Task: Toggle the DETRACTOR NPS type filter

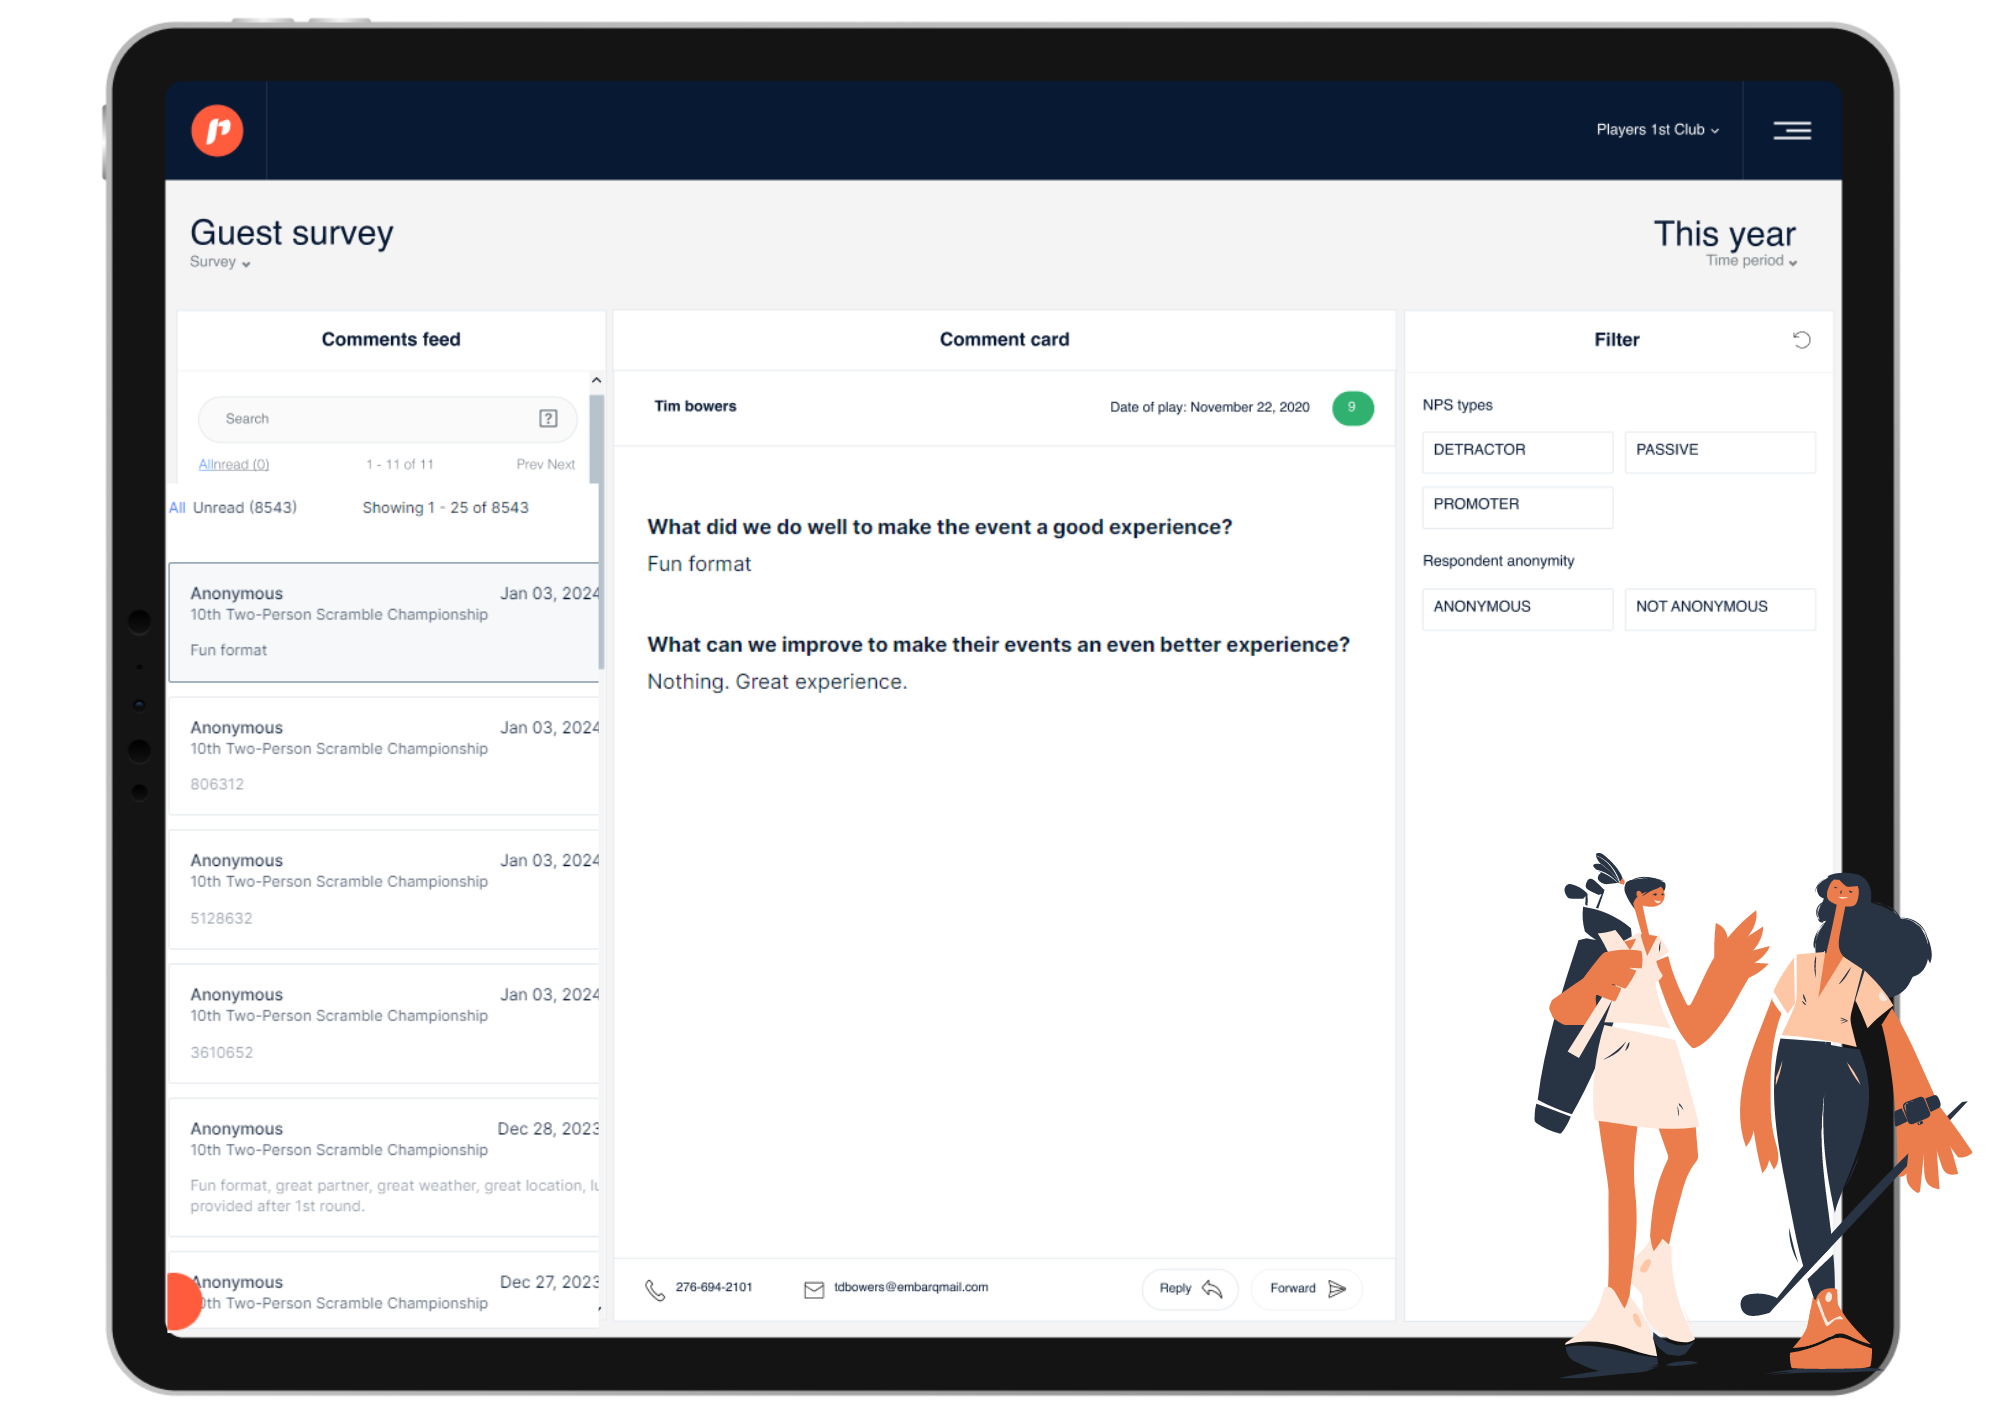Action: pos(1516,448)
